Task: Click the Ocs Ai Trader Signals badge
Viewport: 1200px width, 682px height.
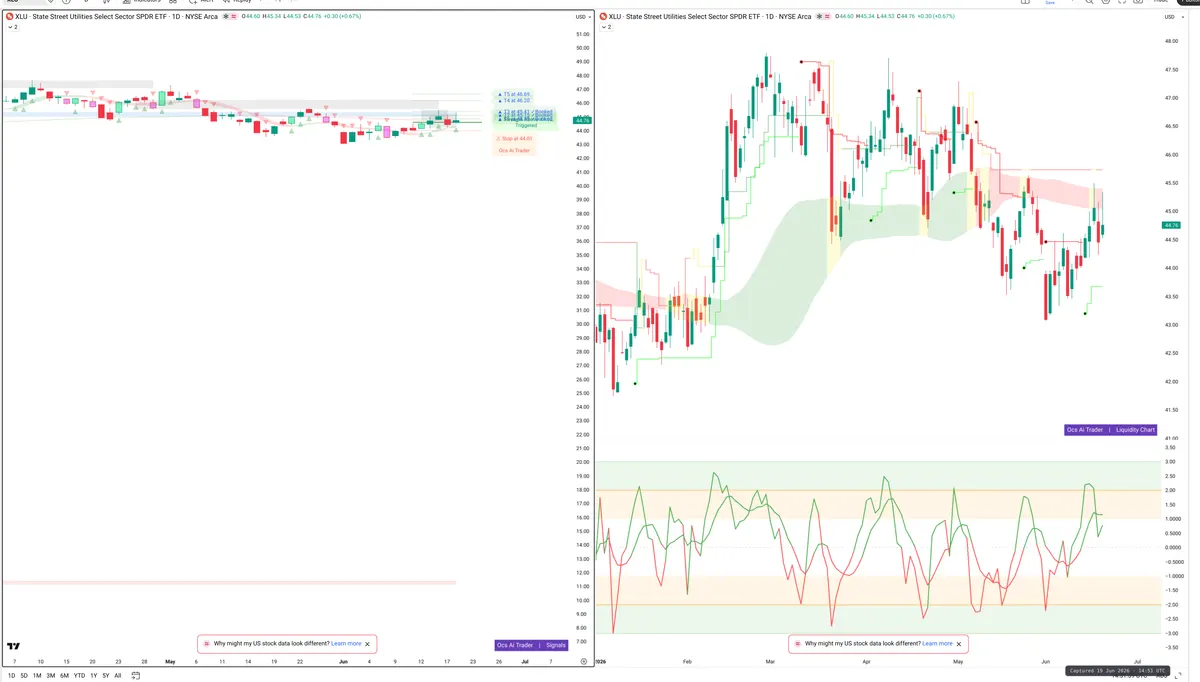Action: [531, 645]
